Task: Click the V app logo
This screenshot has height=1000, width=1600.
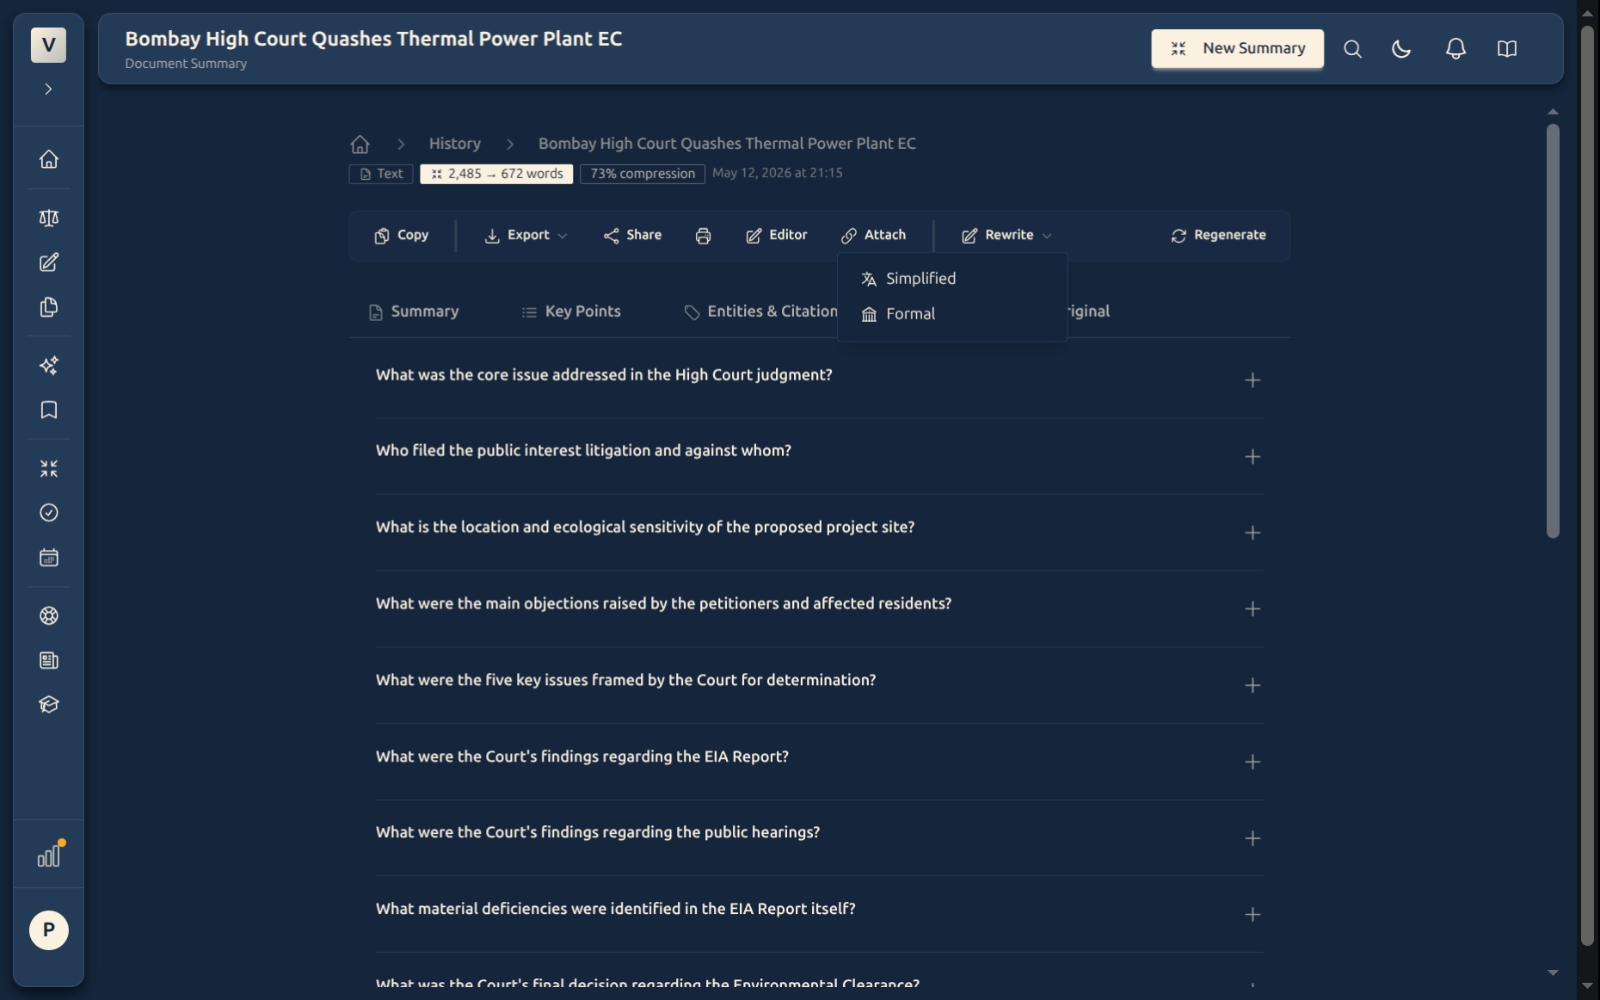Action: 48,45
